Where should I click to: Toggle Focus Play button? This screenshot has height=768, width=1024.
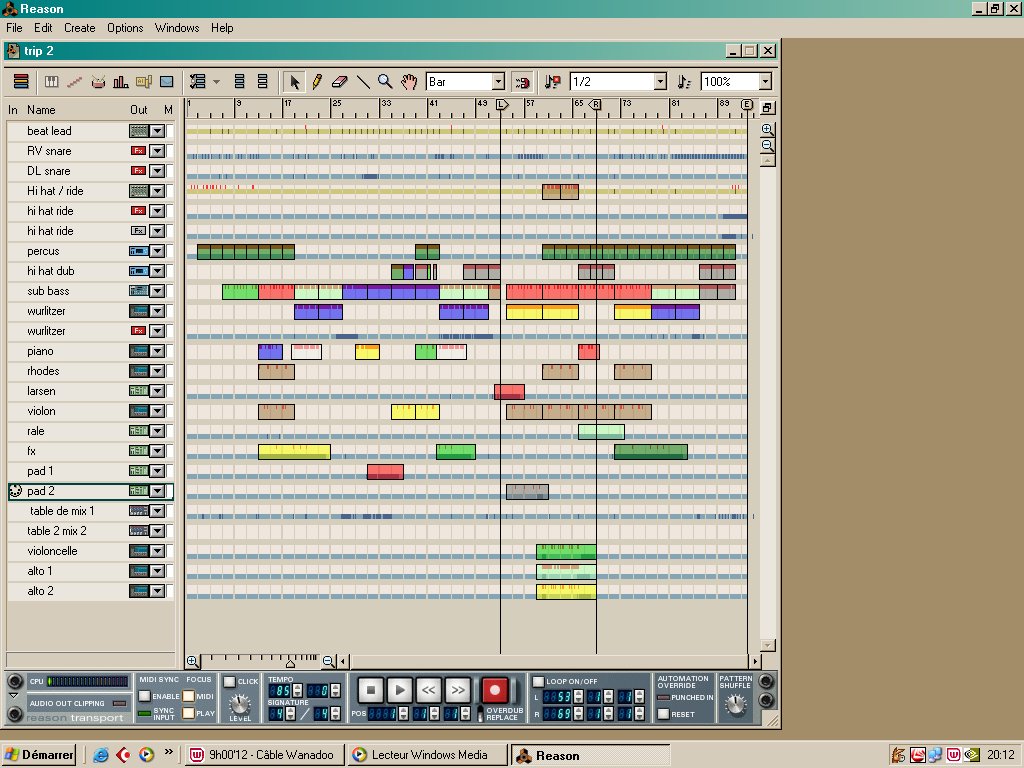[189, 713]
